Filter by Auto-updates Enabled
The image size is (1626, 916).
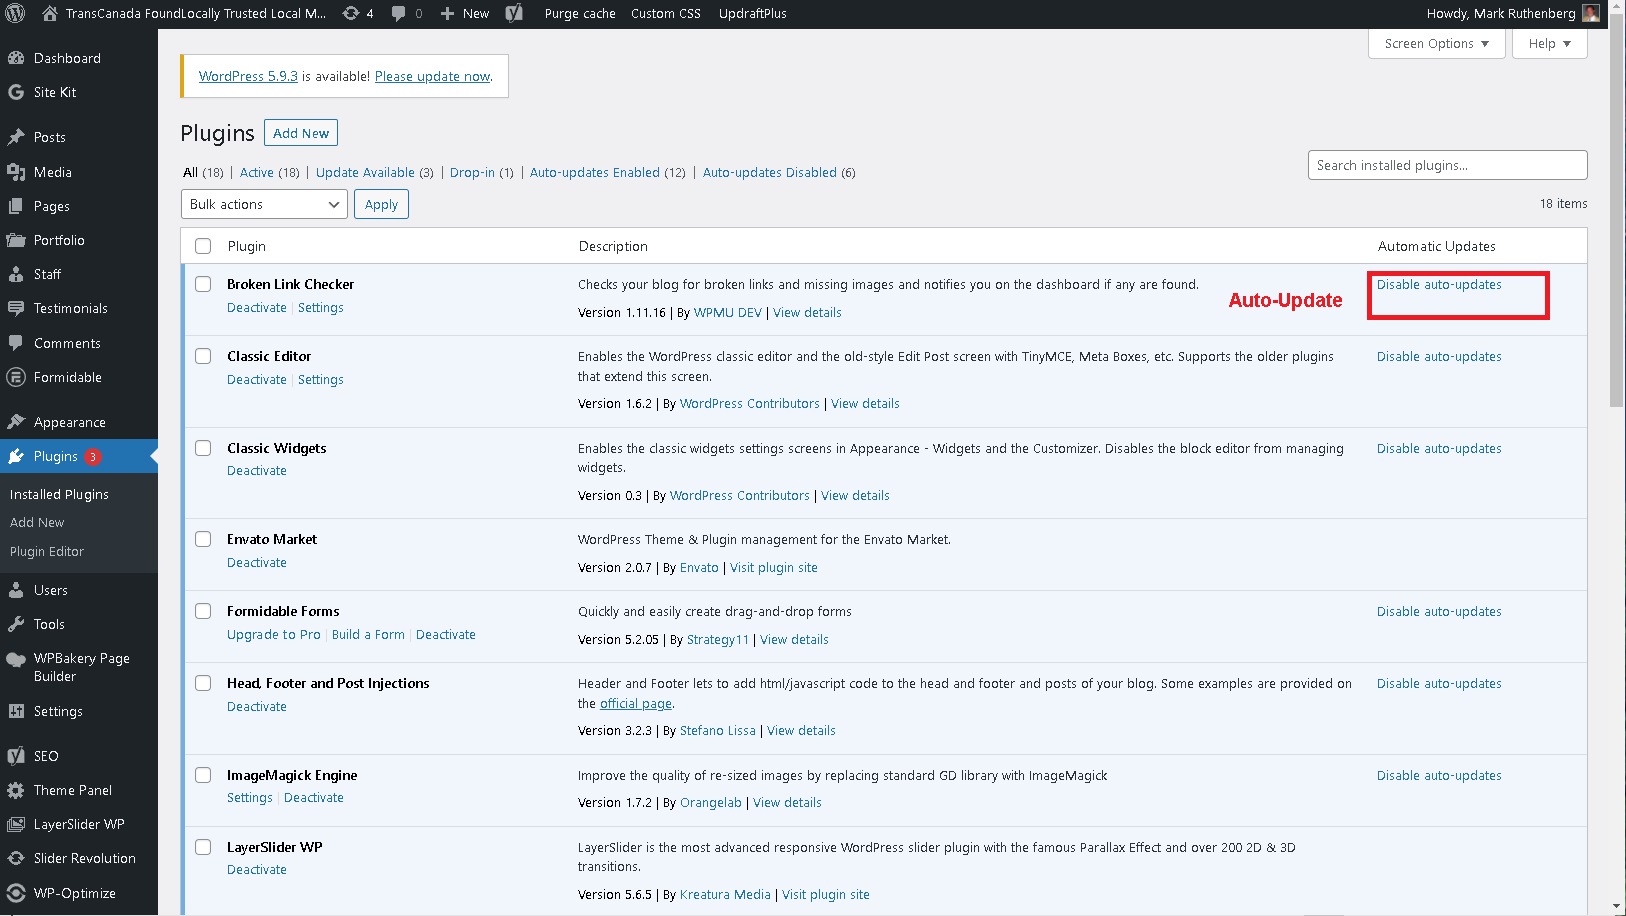(x=595, y=172)
